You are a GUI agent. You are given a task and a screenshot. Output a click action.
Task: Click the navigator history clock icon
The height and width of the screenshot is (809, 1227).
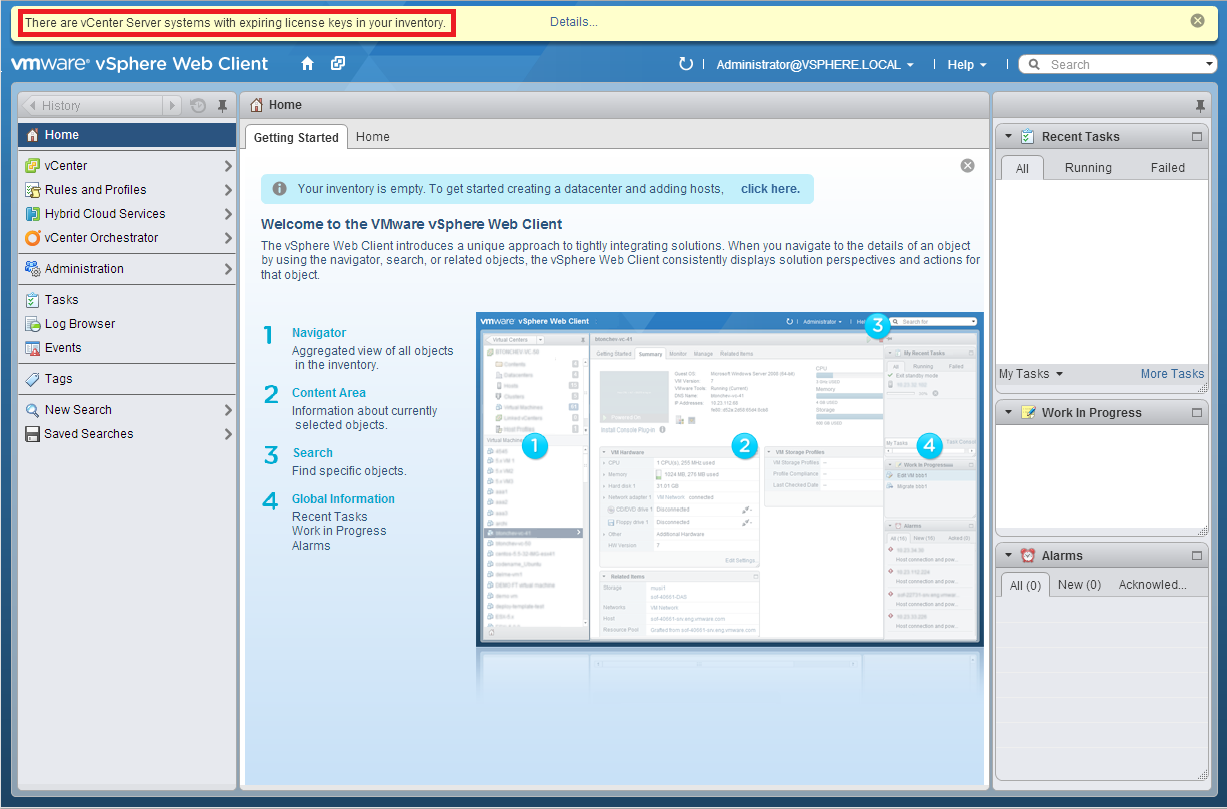199,106
